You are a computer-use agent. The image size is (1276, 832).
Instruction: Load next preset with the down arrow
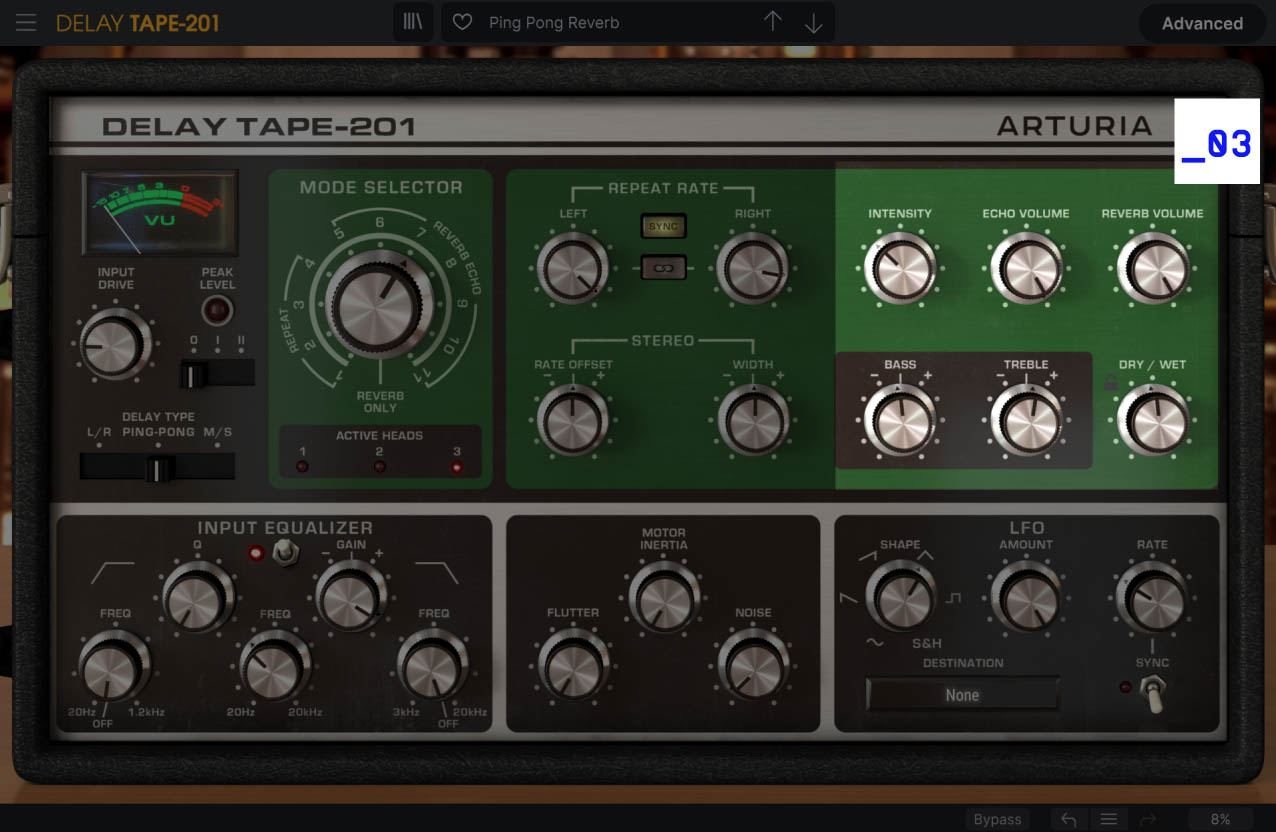tap(813, 22)
